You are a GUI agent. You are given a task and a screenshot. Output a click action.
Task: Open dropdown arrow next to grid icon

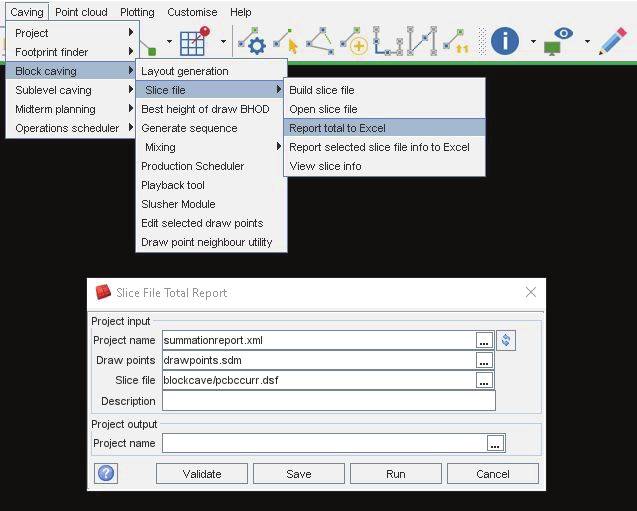pos(222,43)
